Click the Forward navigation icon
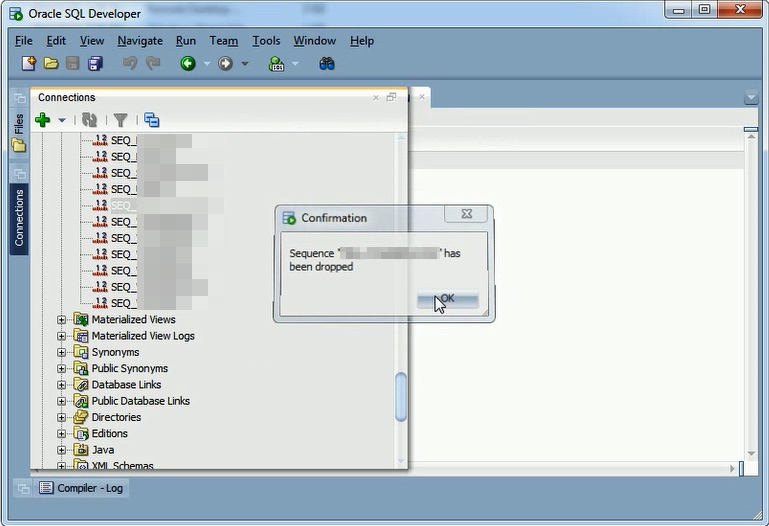 coord(225,63)
